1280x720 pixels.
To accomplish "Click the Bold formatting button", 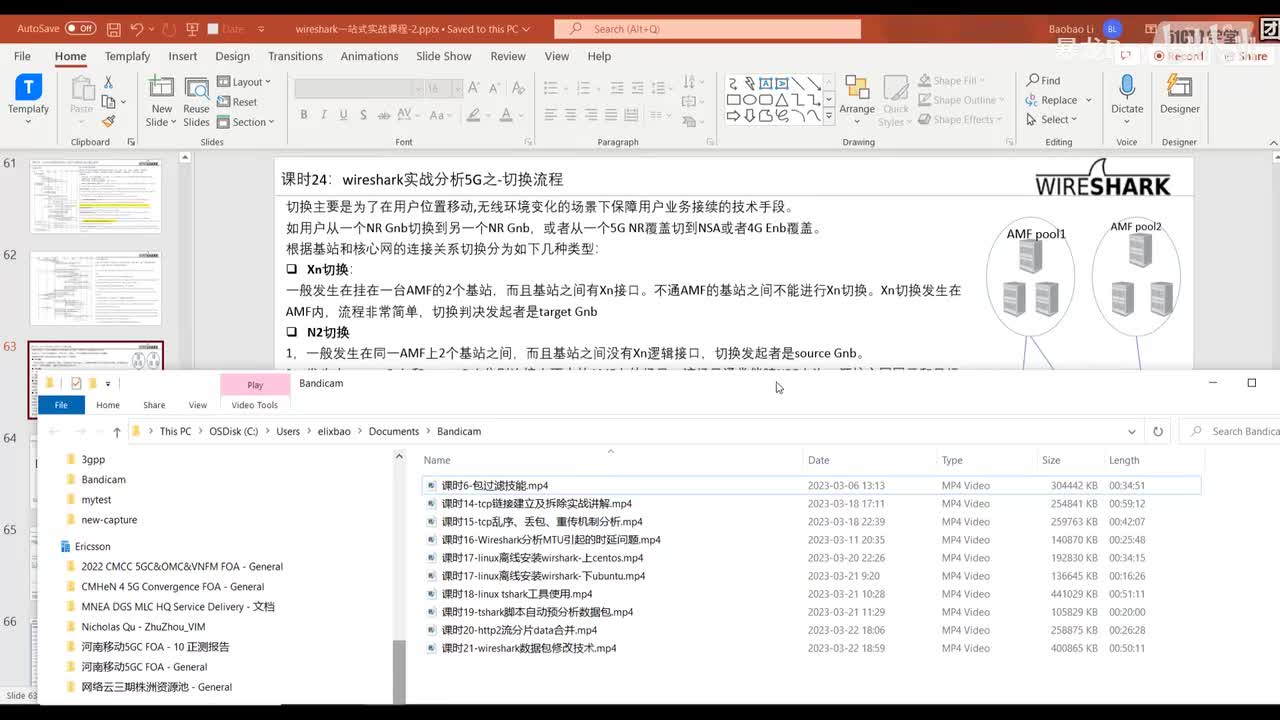I will [304, 115].
